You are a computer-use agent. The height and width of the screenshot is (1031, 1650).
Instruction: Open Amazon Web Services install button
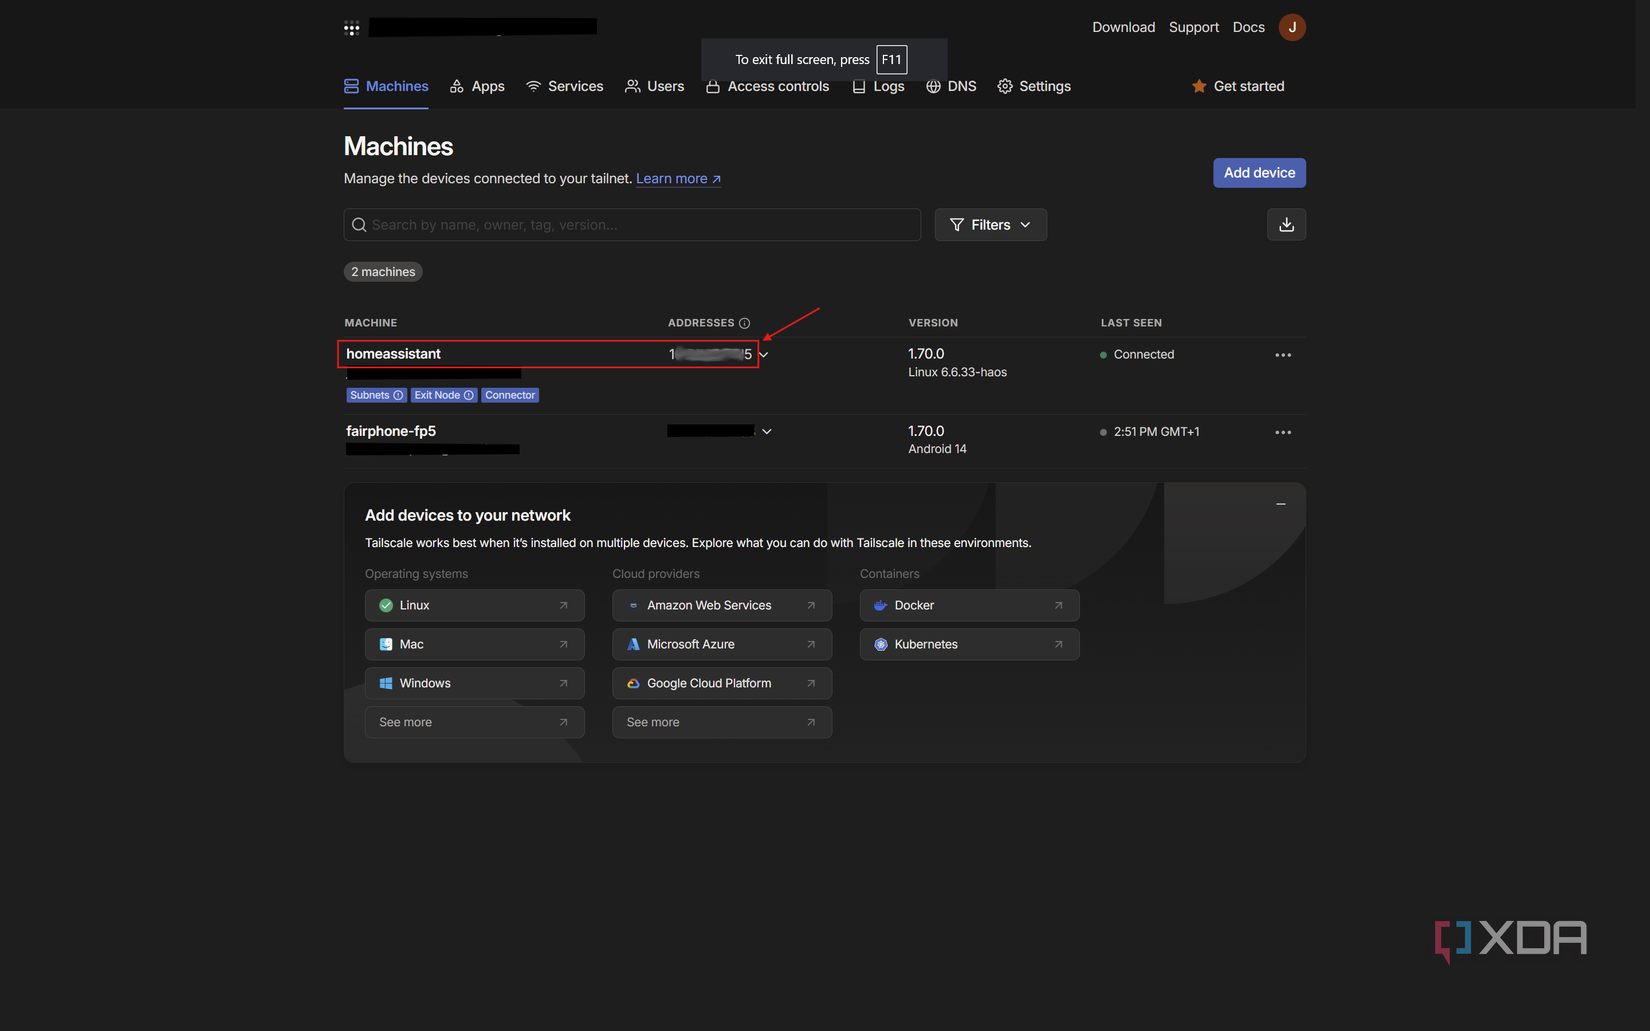point(722,605)
